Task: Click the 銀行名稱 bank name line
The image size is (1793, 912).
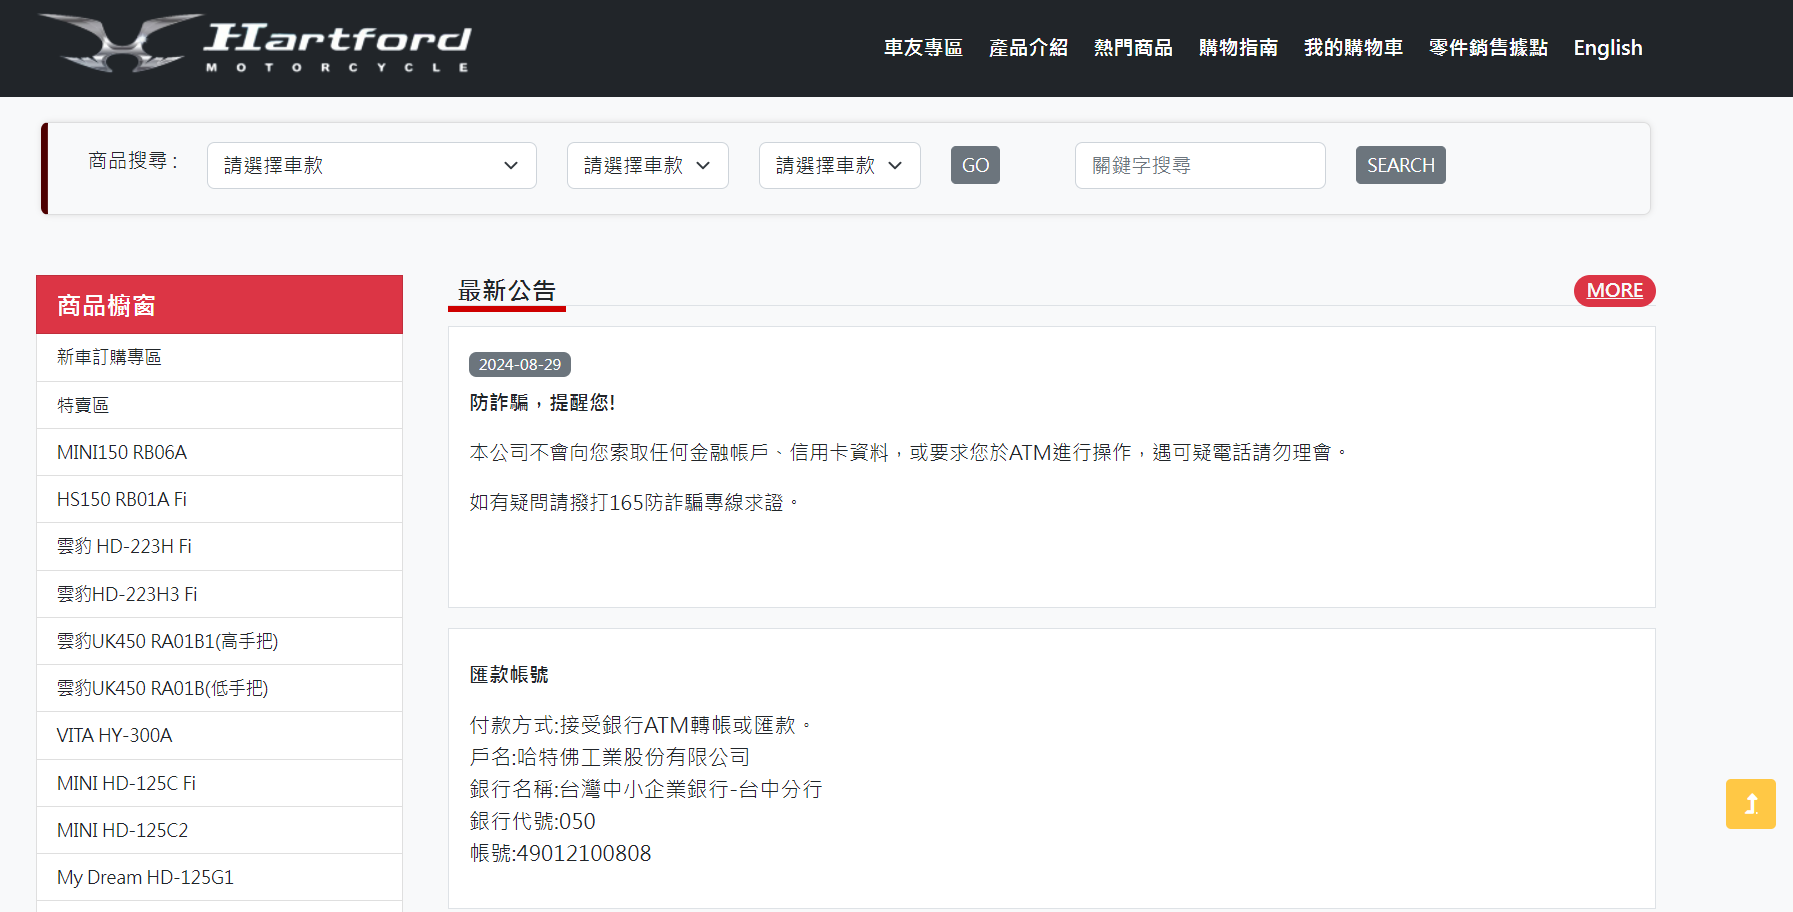Action: [646, 789]
